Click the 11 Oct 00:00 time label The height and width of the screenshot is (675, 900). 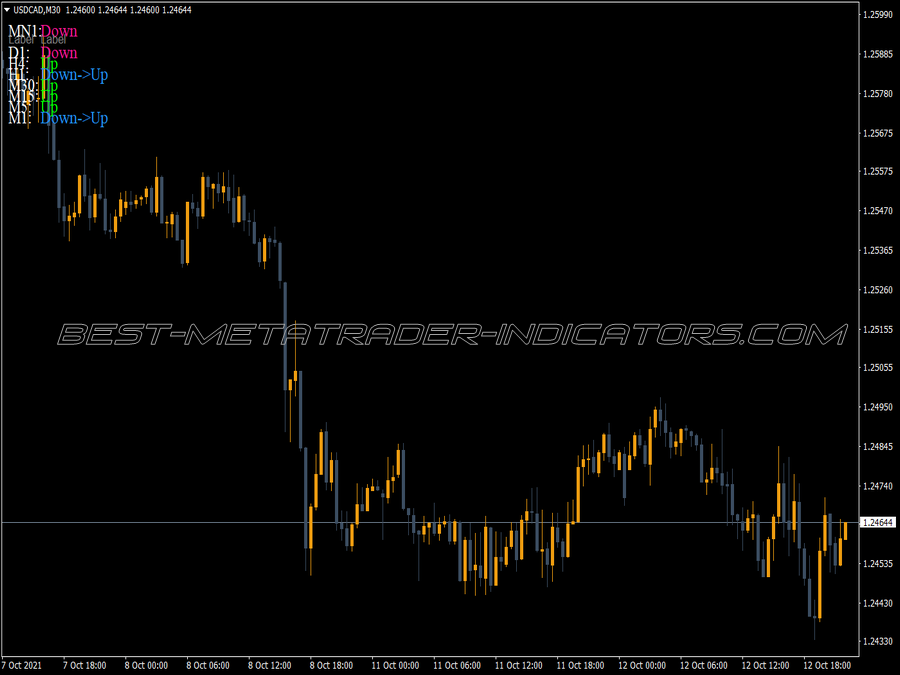click(x=395, y=666)
